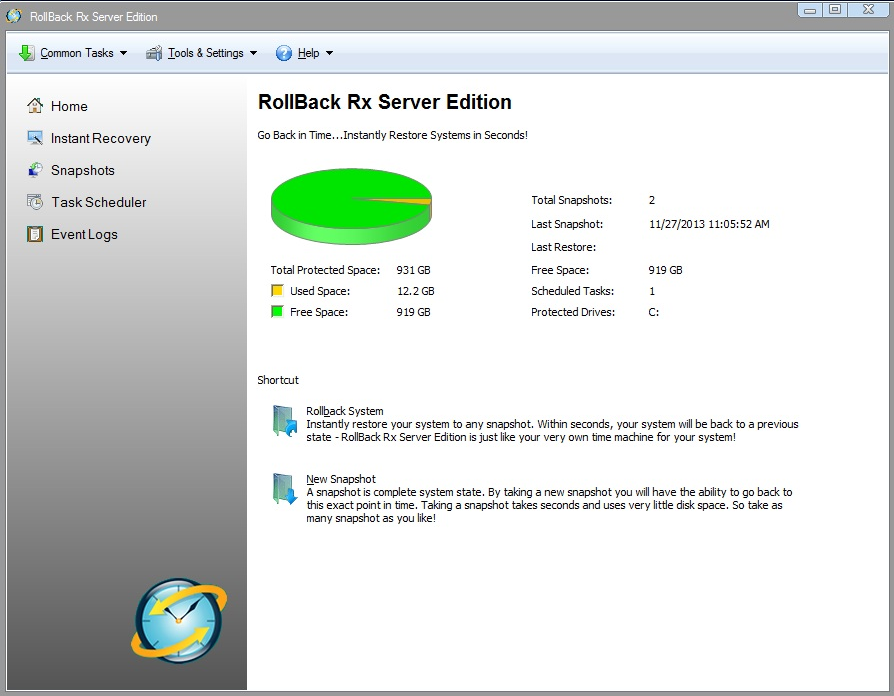Click the Shortcut section label
The height and width of the screenshot is (696, 894).
click(x=278, y=380)
